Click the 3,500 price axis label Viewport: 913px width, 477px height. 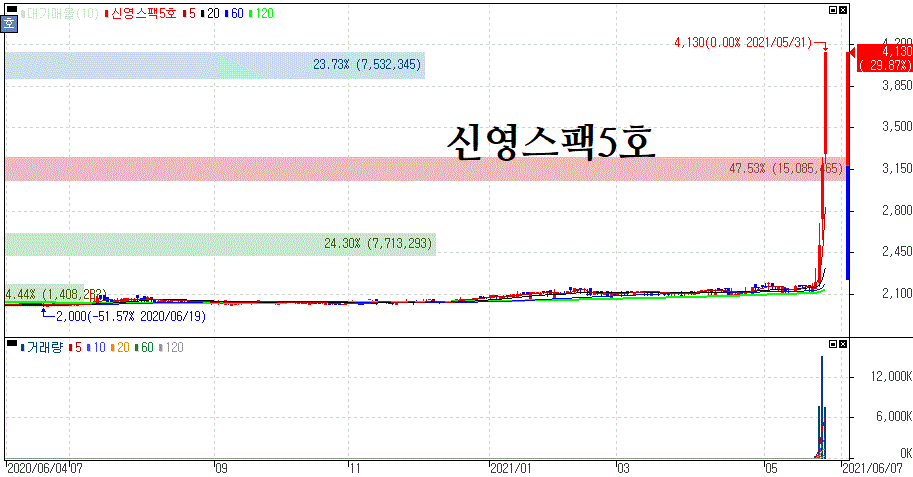point(897,127)
